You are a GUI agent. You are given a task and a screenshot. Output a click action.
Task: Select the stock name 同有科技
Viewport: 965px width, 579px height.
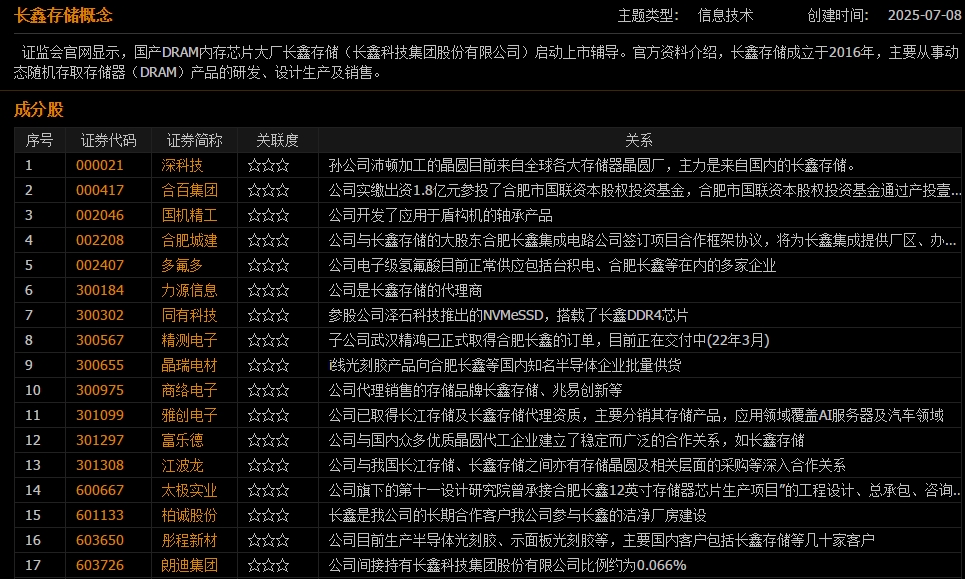point(189,315)
